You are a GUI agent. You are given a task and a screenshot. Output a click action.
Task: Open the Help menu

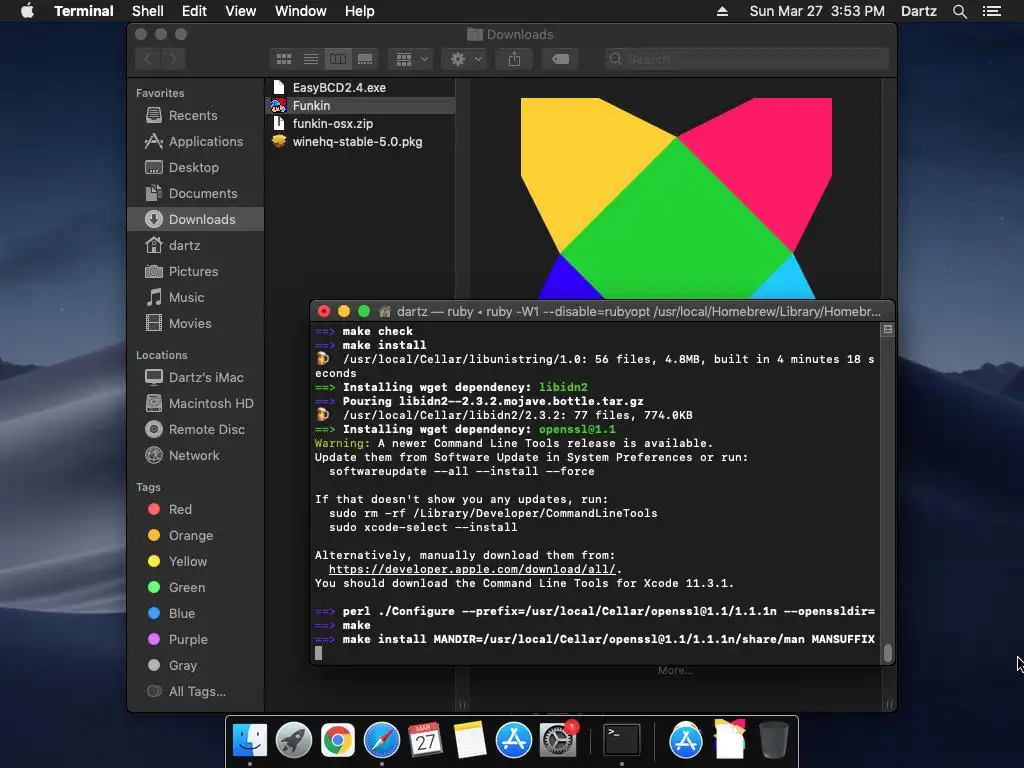pos(359,11)
